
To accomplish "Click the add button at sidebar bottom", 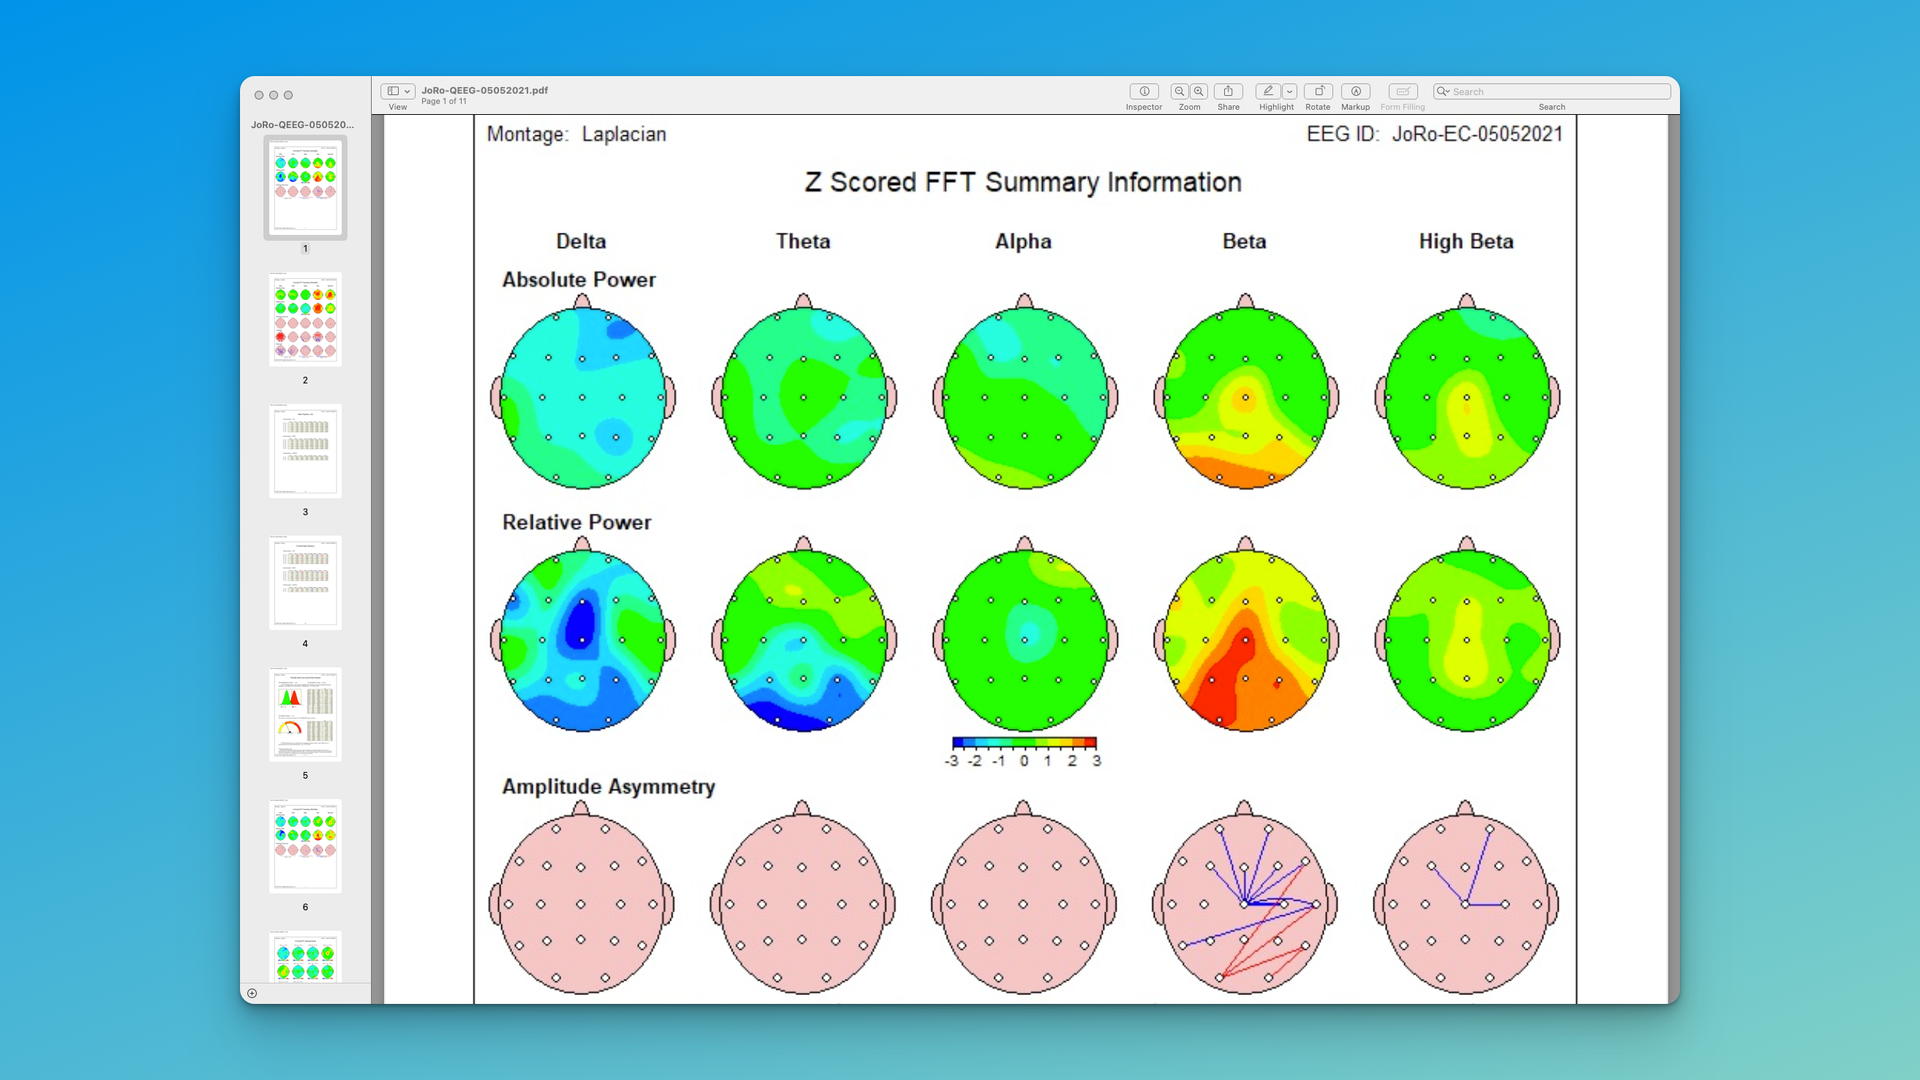I will point(252,993).
